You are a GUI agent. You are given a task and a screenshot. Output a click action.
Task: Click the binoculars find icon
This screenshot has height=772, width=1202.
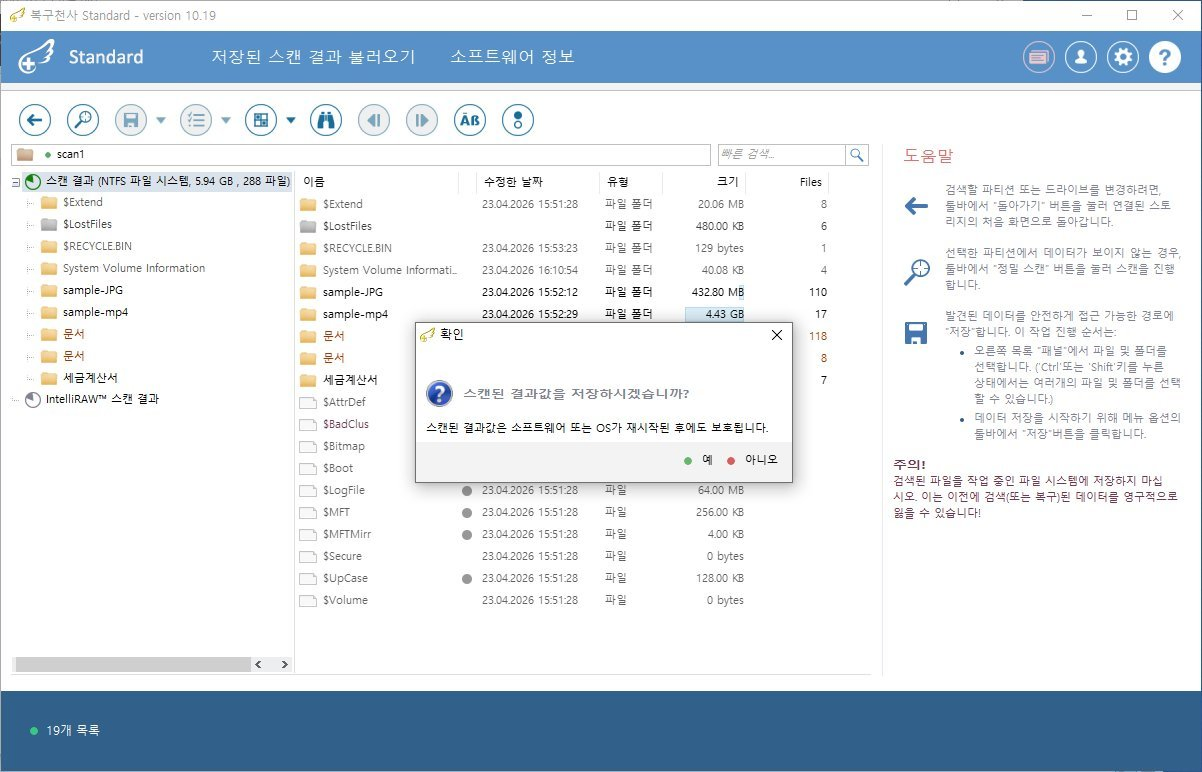tap(326, 120)
